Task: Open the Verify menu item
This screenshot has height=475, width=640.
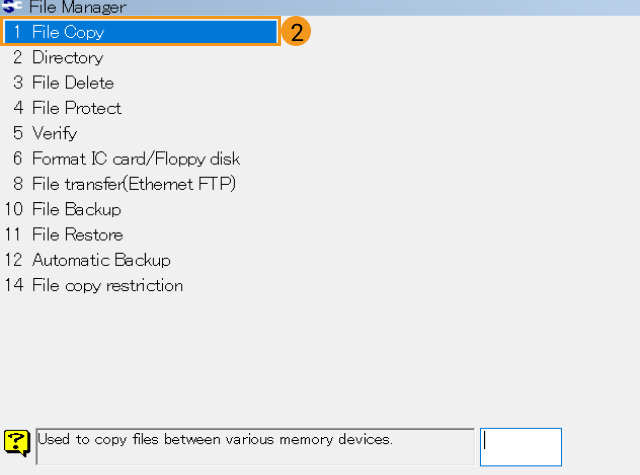Action: 54,133
